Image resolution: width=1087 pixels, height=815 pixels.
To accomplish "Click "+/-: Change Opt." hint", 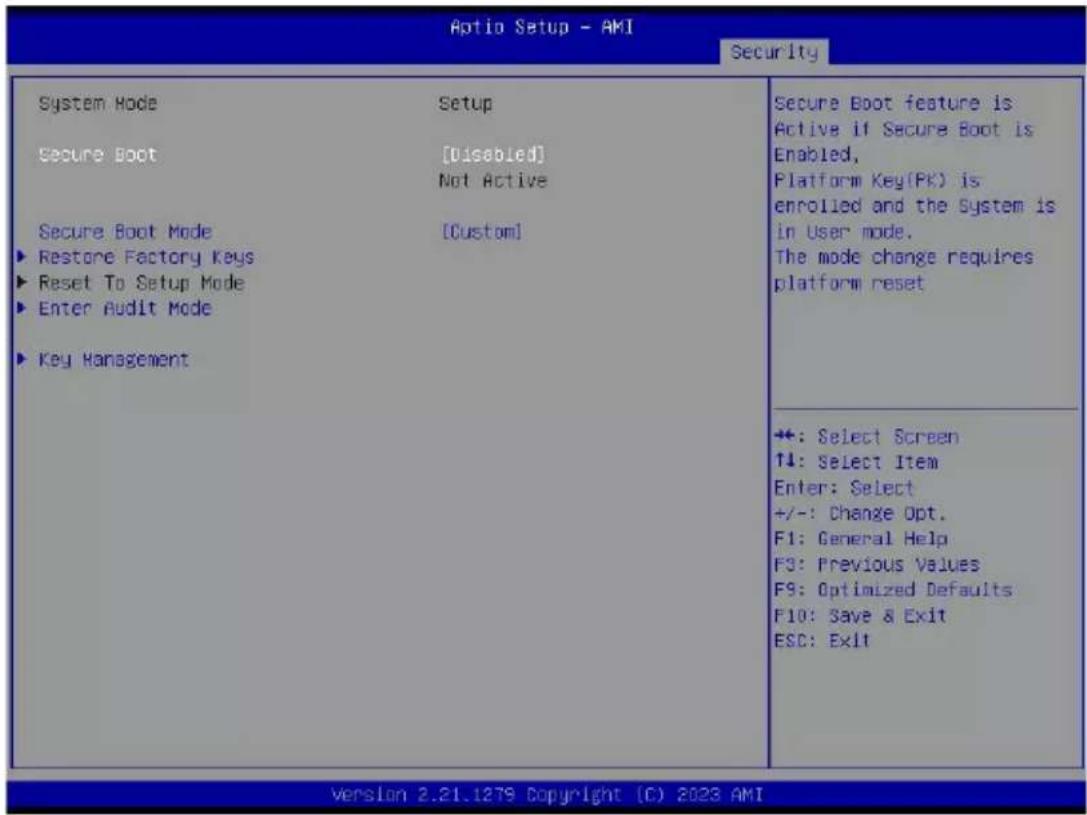I will click(x=860, y=514).
